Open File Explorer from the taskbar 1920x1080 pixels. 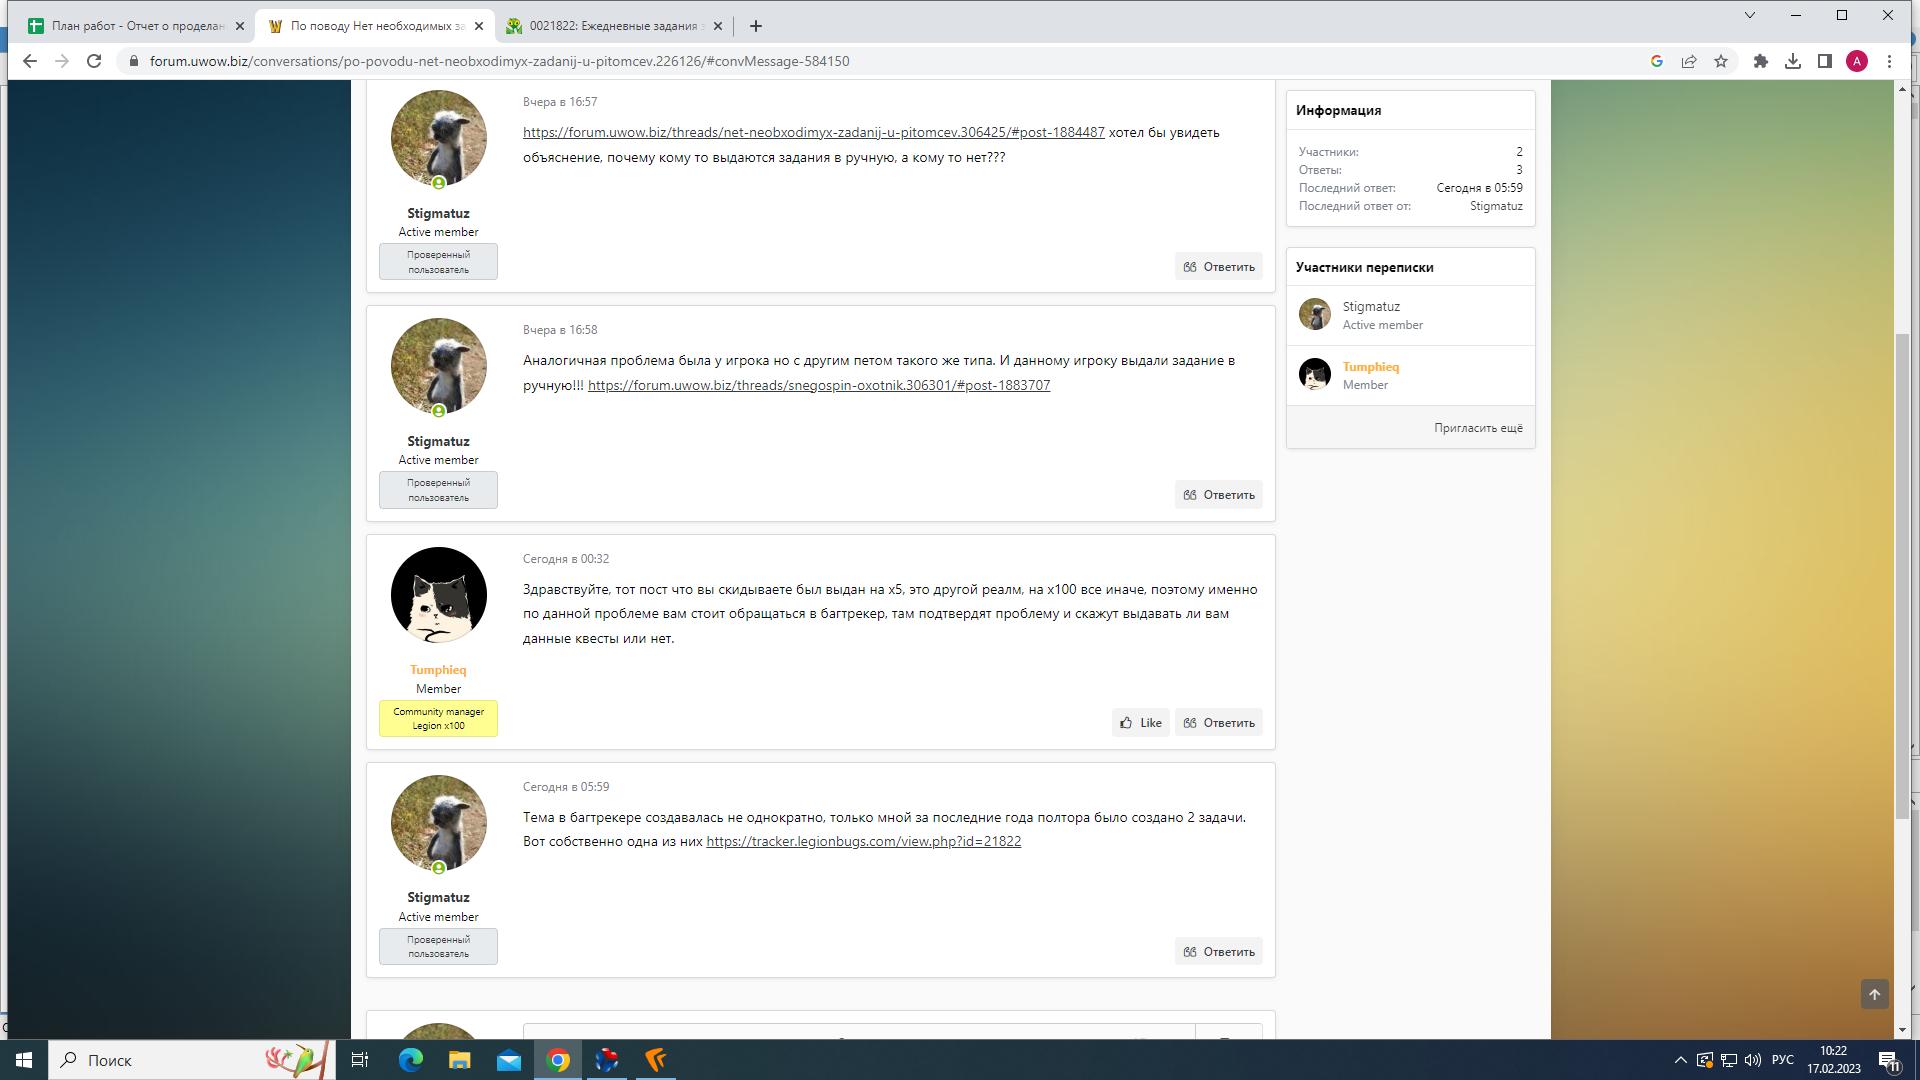point(459,1060)
